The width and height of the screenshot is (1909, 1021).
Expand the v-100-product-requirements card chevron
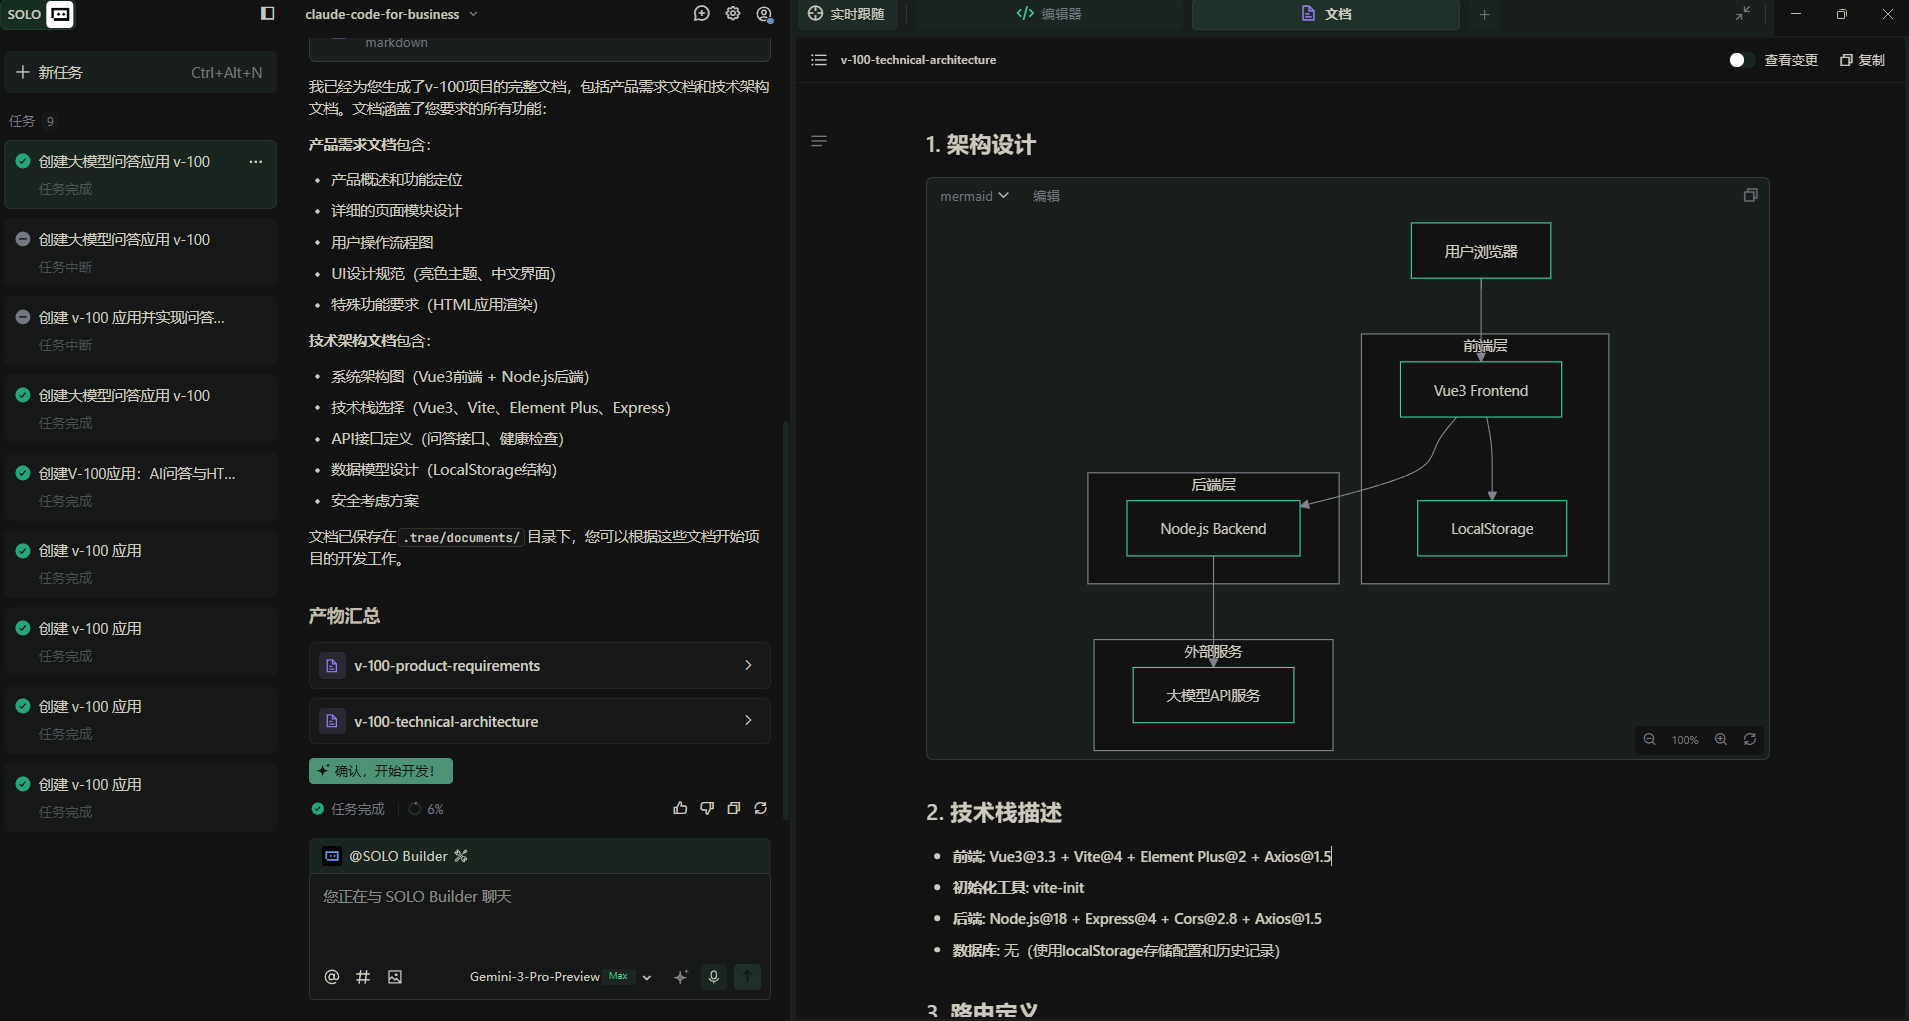pyautogui.click(x=748, y=665)
